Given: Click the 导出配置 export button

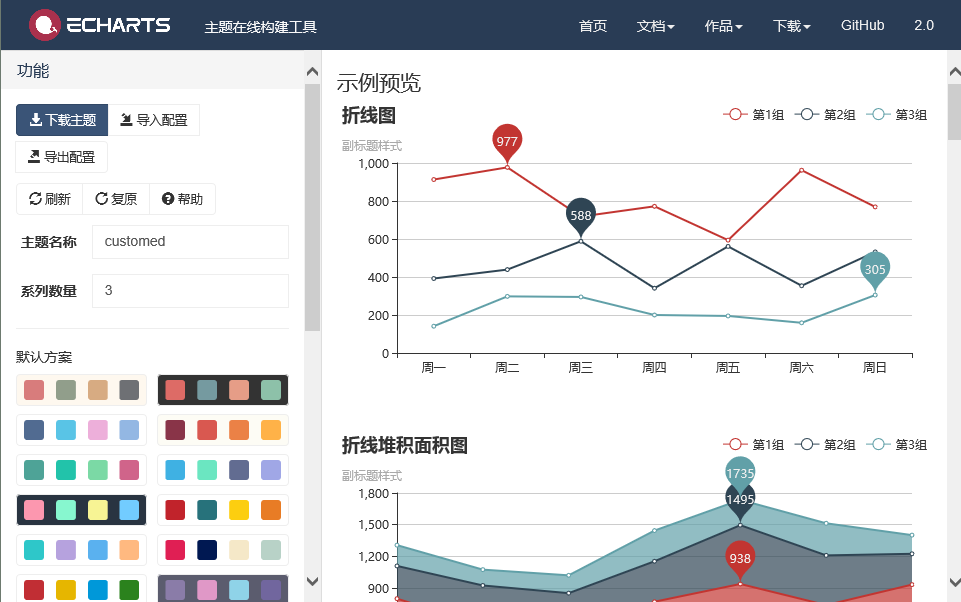Looking at the screenshot, I should coord(61,157).
